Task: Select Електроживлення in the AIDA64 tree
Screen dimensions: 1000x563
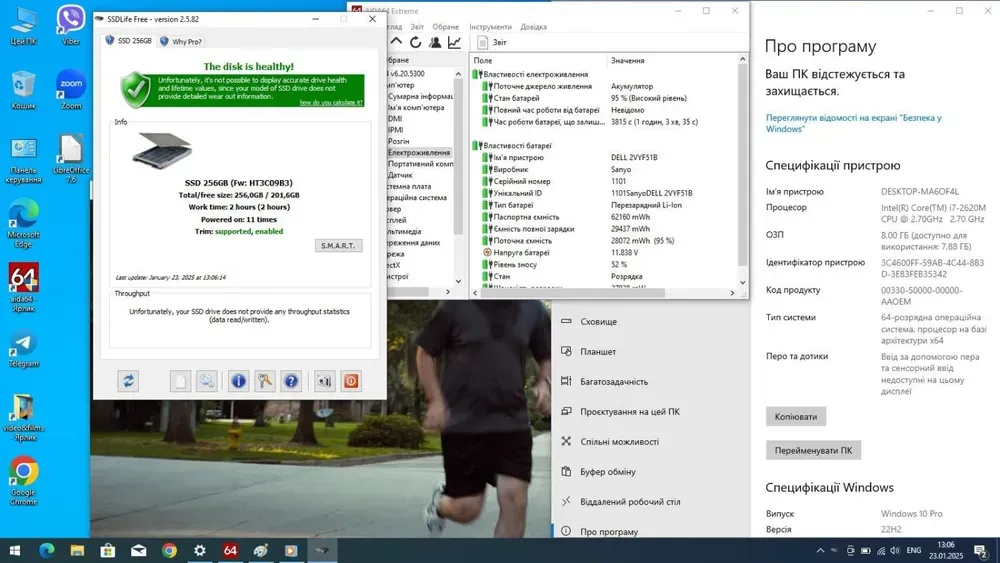Action: point(418,153)
